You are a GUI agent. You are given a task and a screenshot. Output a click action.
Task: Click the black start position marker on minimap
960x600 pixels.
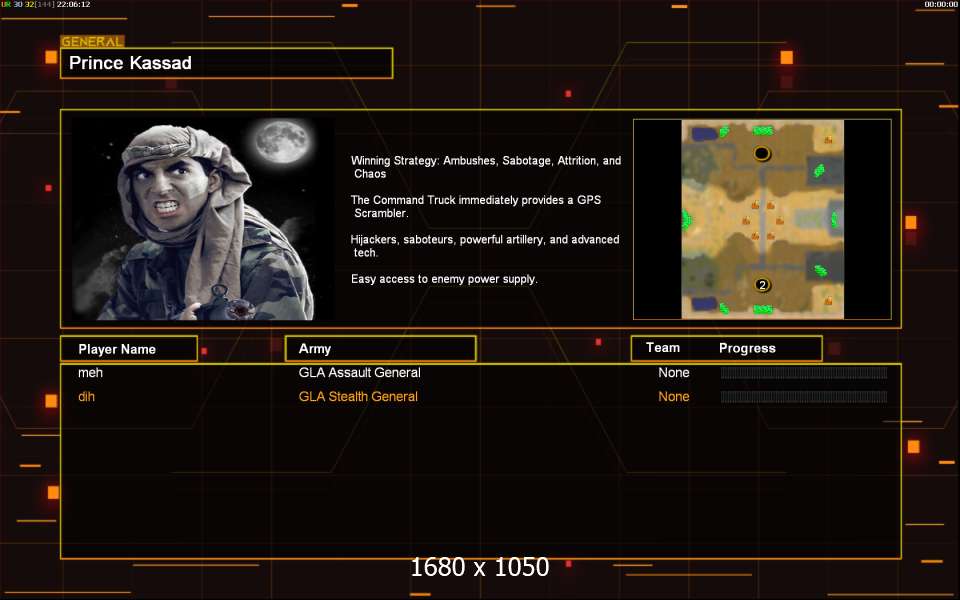coord(762,153)
